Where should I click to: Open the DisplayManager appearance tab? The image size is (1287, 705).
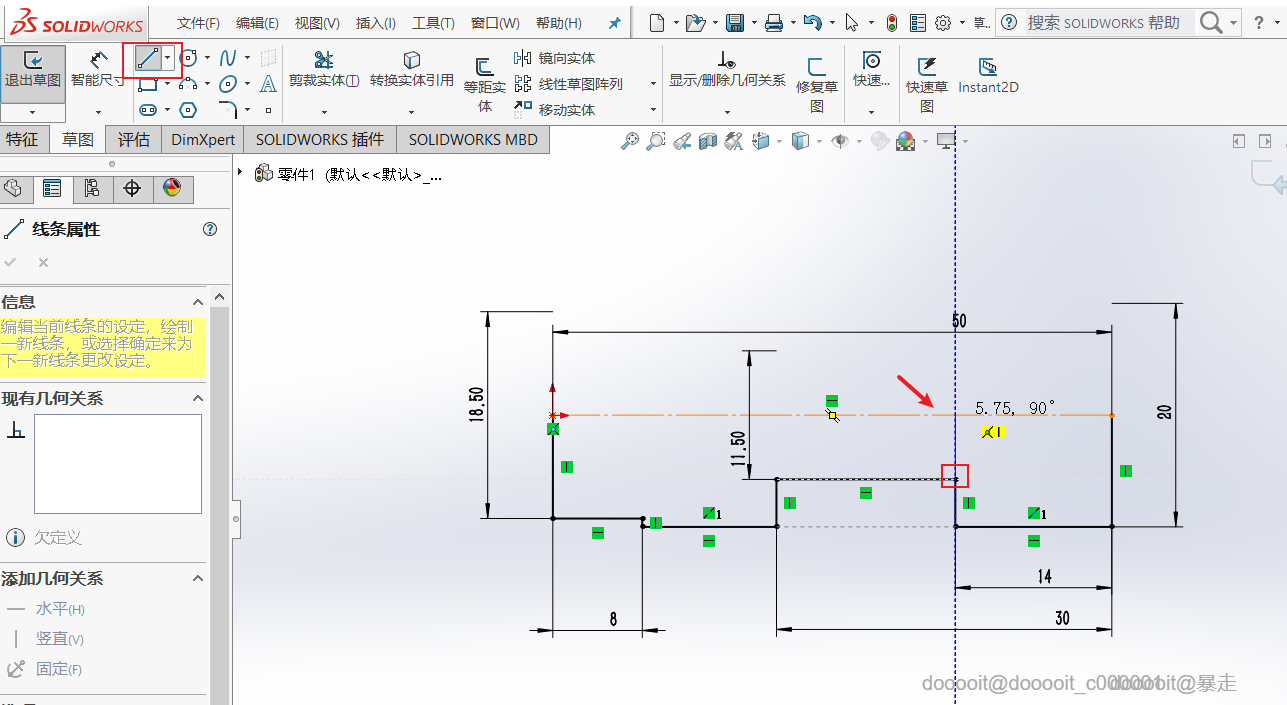(172, 188)
